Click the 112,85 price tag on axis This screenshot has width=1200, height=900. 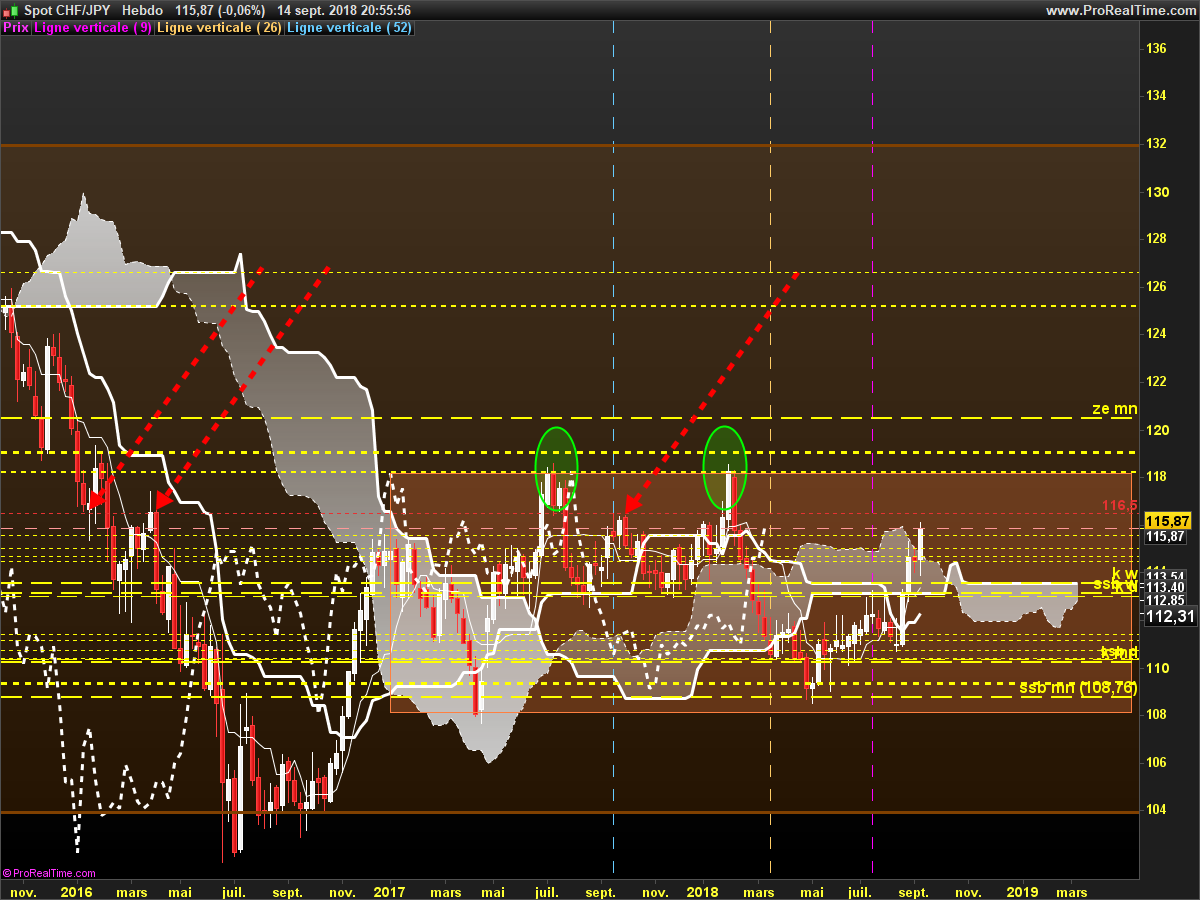1165,600
